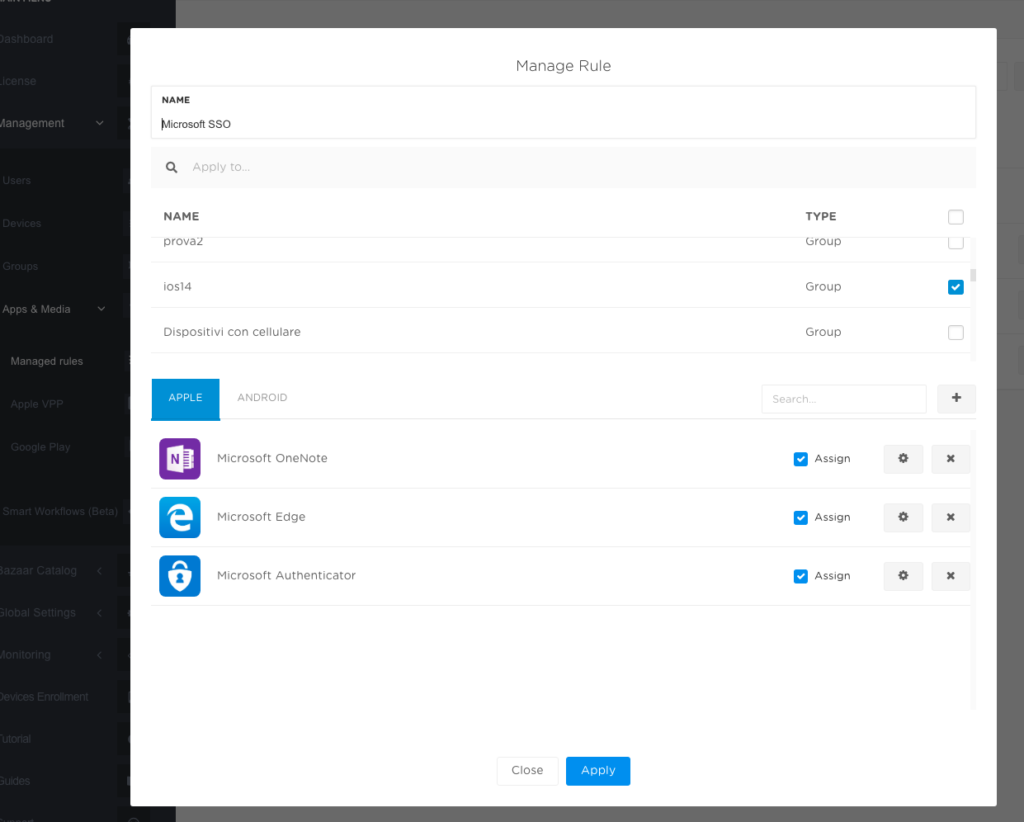1024x822 pixels.
Task: Uncheck the ios14 group checkbox
Action: click(x=955, y=287)
